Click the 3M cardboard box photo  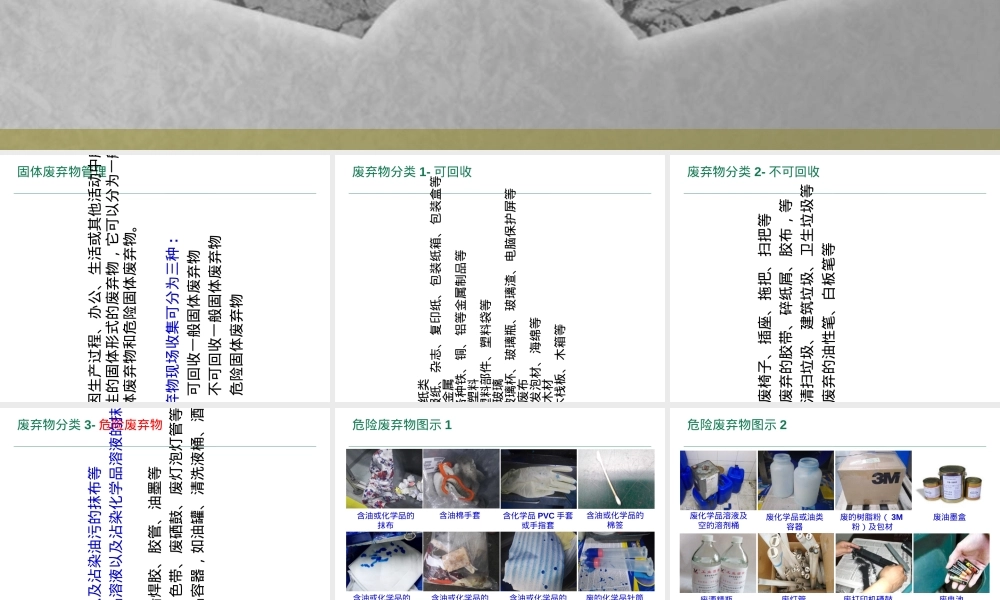click(x=873, y=480)
